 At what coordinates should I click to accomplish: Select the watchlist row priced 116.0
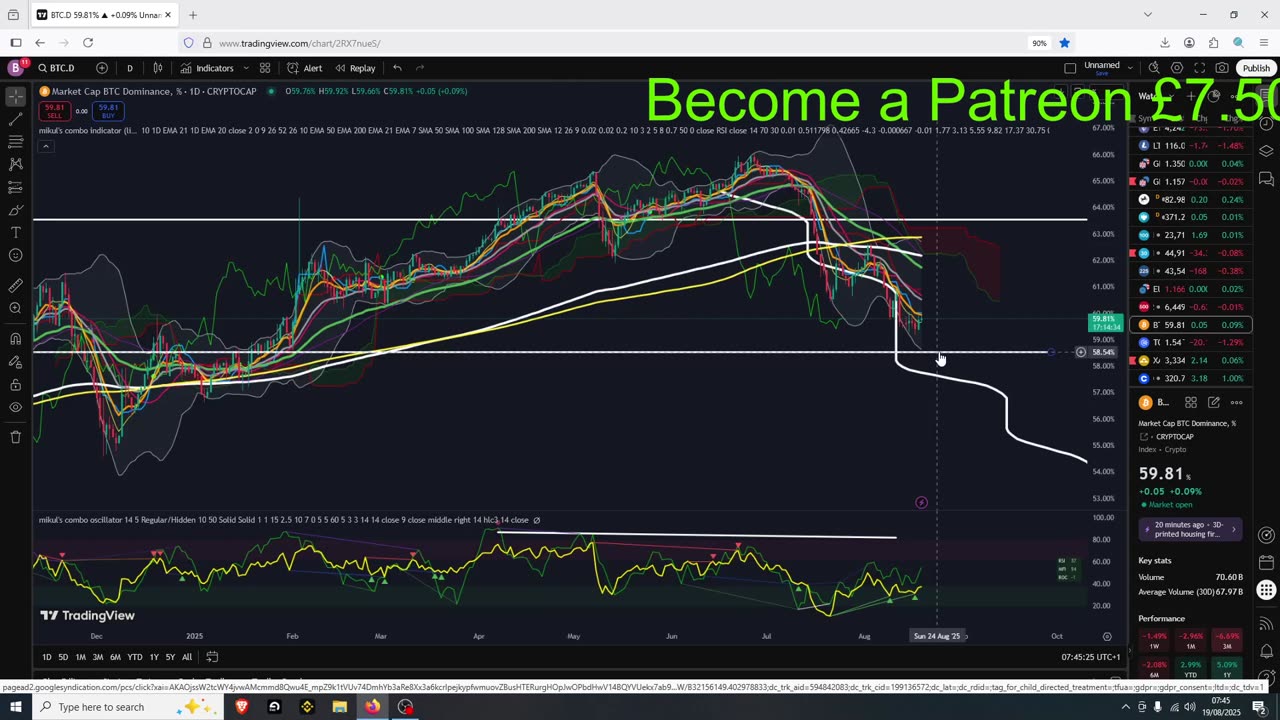tap(1189, 145)
